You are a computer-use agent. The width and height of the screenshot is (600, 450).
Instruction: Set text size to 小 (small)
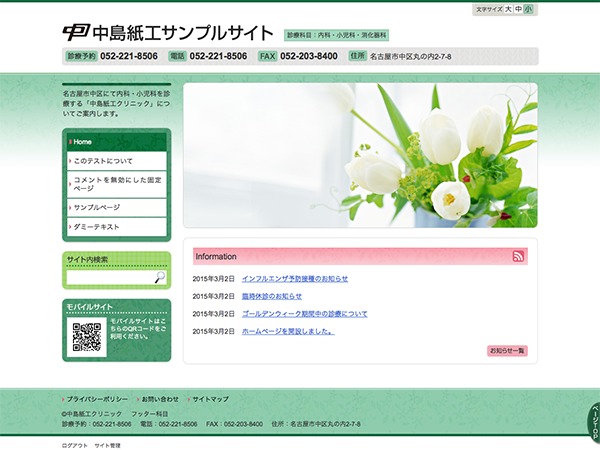(528, 9)
